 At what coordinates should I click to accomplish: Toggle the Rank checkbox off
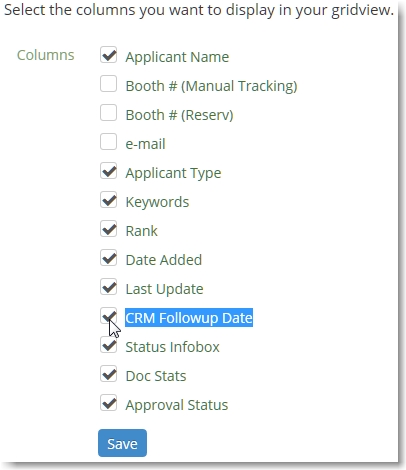pyautogui.click(x=108, y=229)
